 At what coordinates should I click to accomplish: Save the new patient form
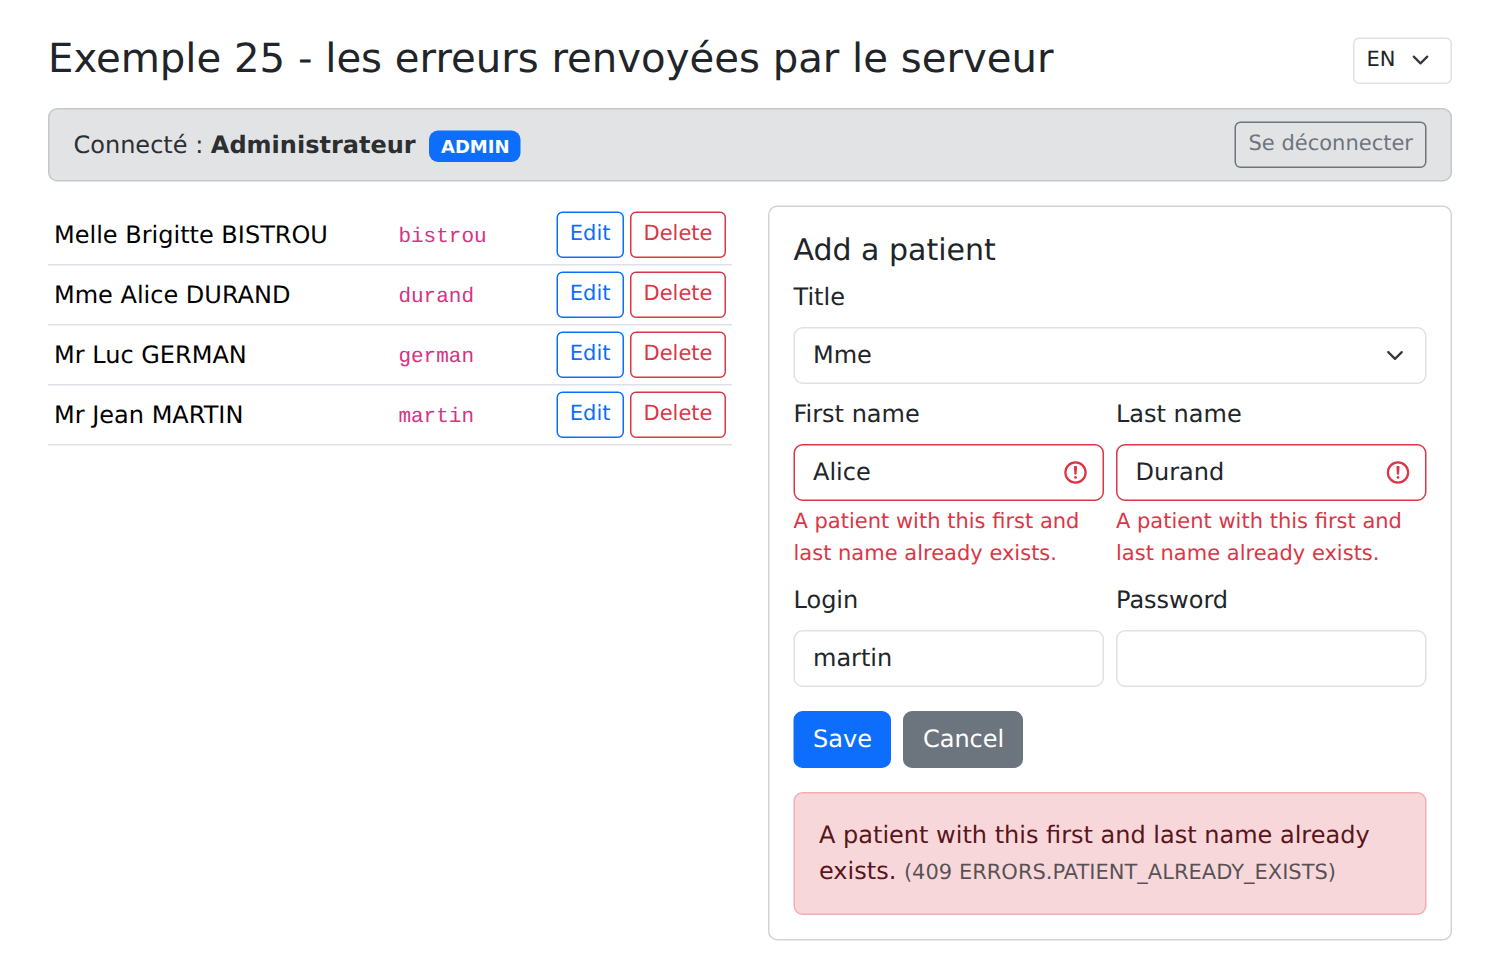tap(842, 739)
